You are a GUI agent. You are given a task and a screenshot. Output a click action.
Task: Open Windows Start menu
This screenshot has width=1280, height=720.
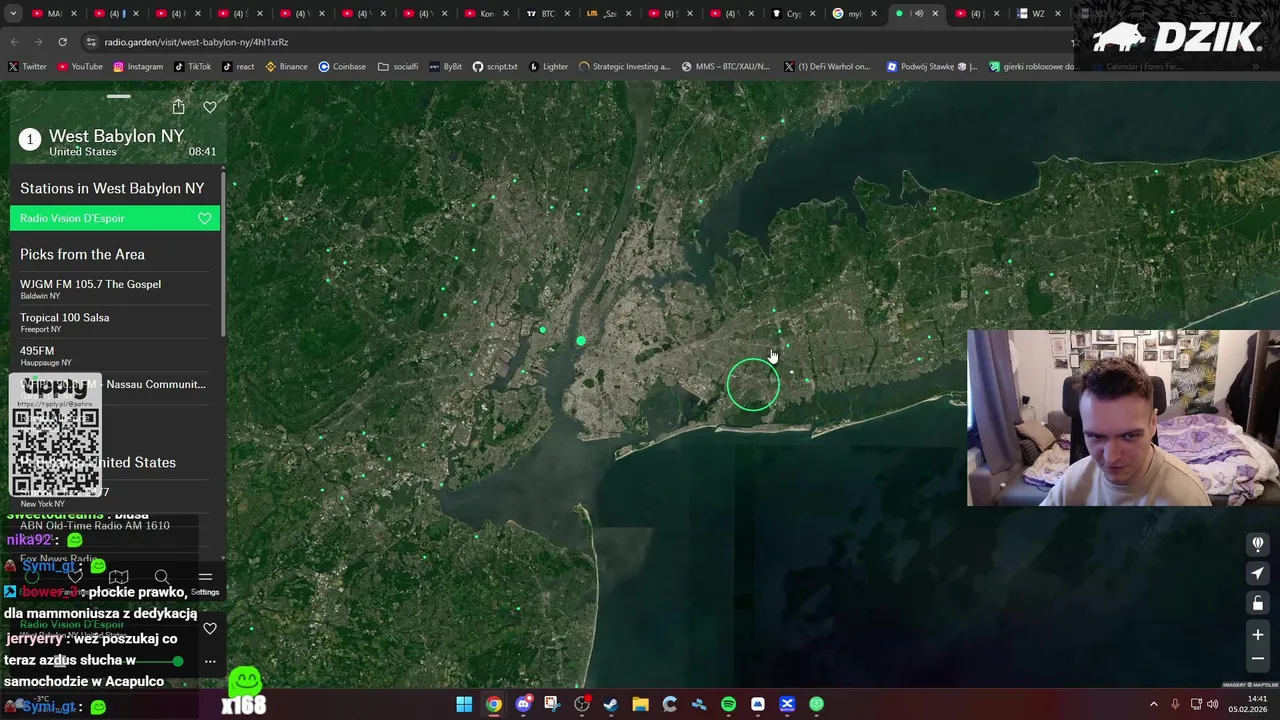click(464, 704)
